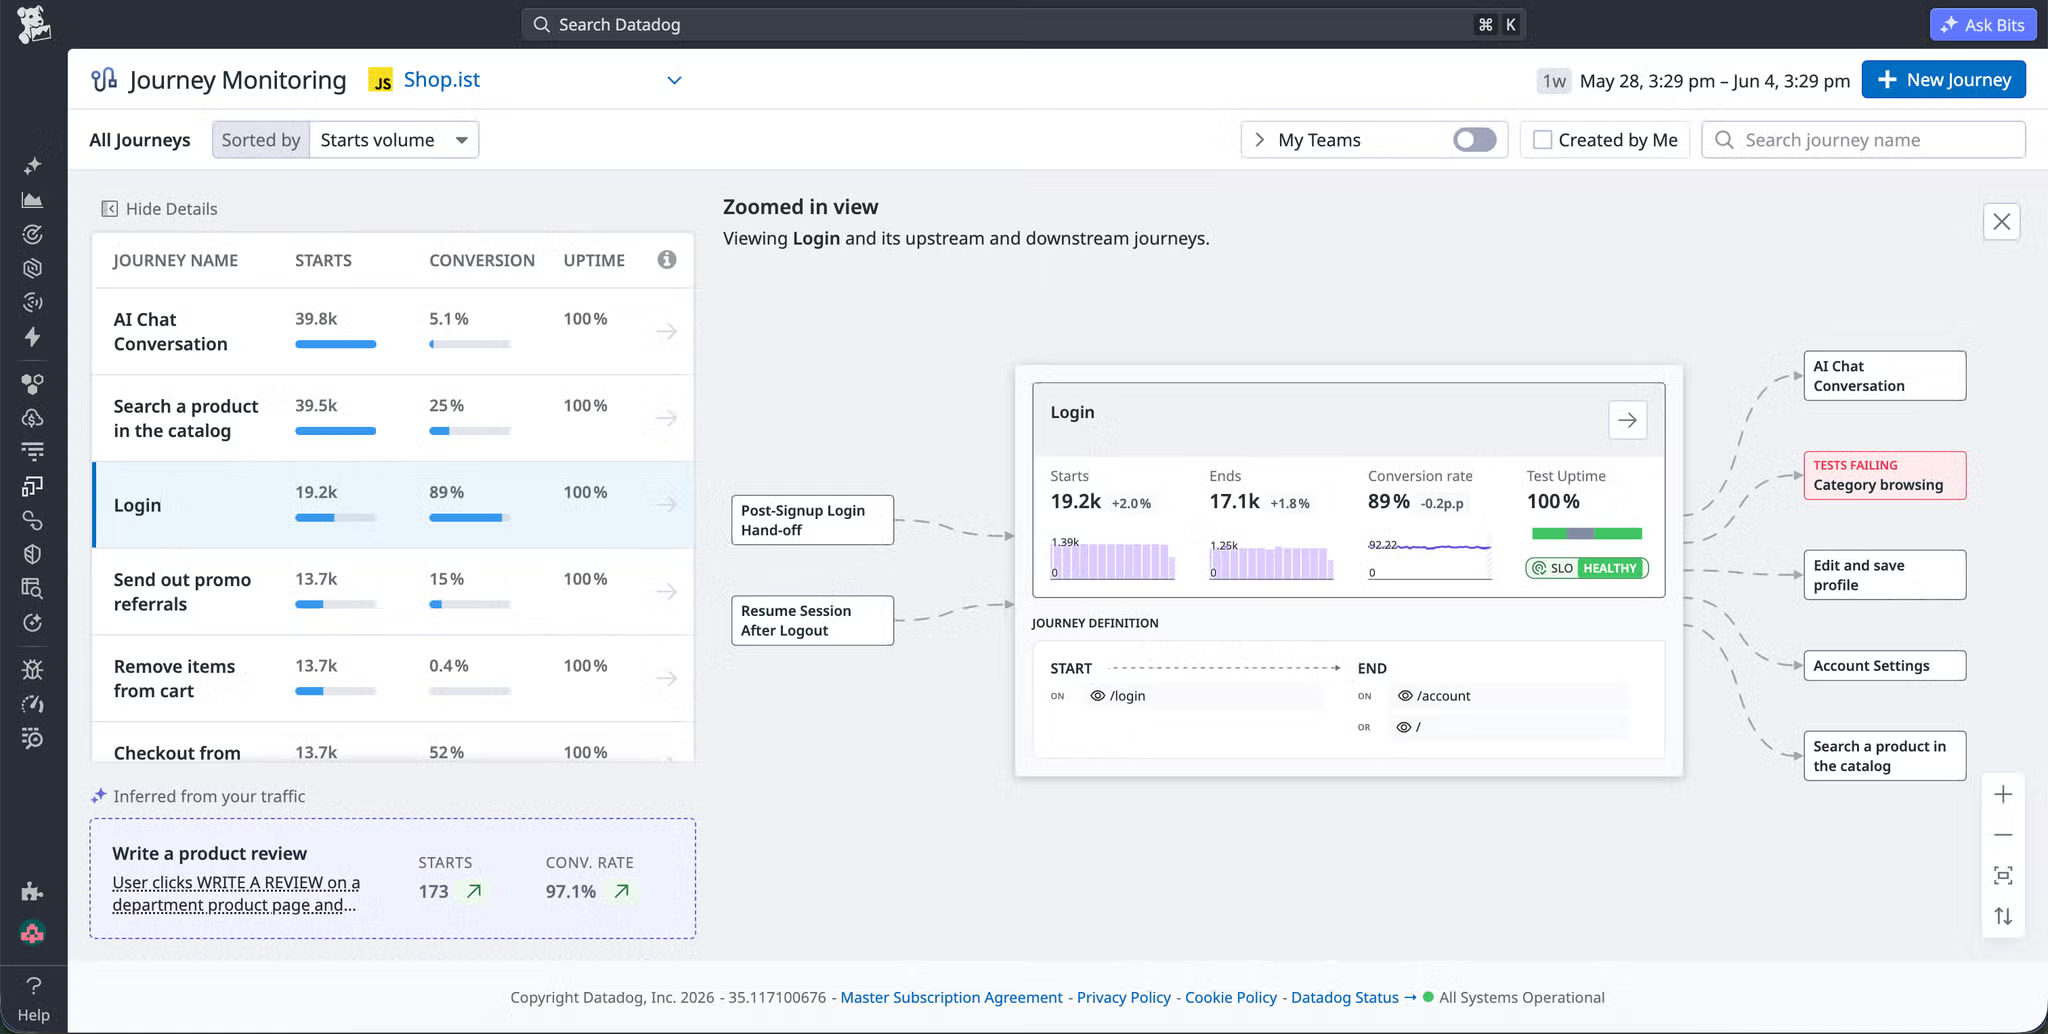Image resolution: width=2048 pixels, height=1034 pixels.
Task: Select the Category browsing node
Action: [x=1884, y=475]
